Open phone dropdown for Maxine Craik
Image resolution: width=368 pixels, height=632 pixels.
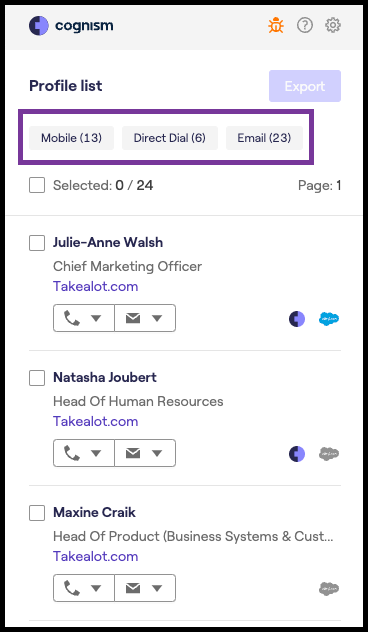pyautogui.click(x=84, y=588)
